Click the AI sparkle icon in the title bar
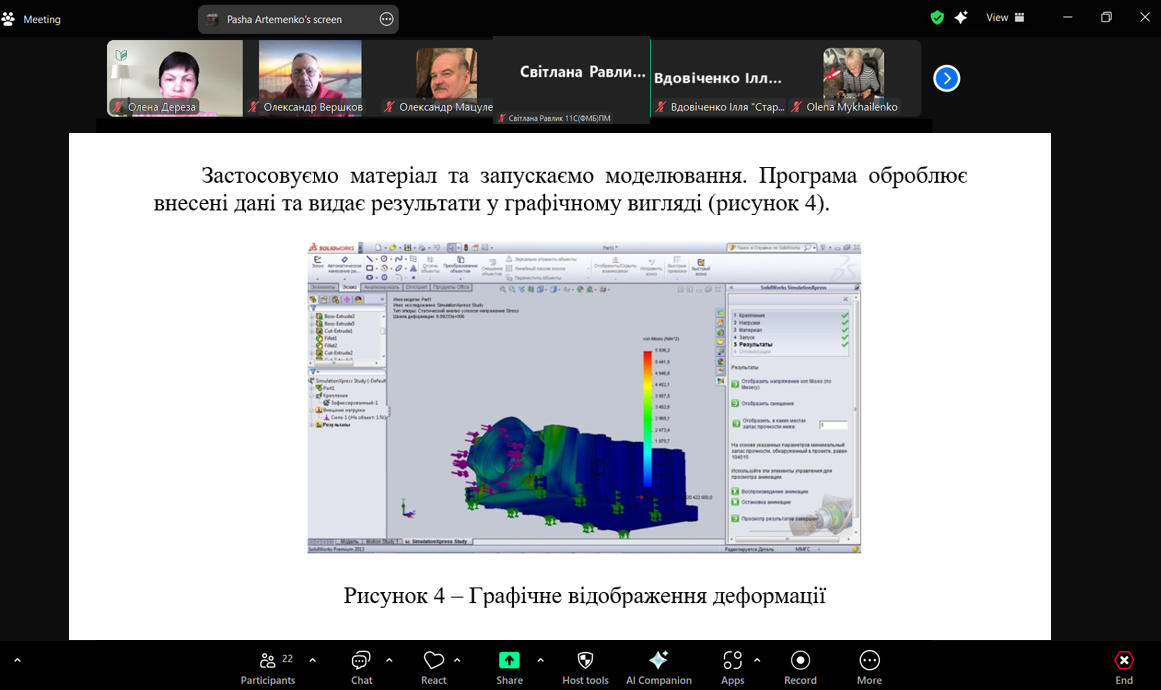The height and width of the screenshot is (690, 1161). click(961, 18)
